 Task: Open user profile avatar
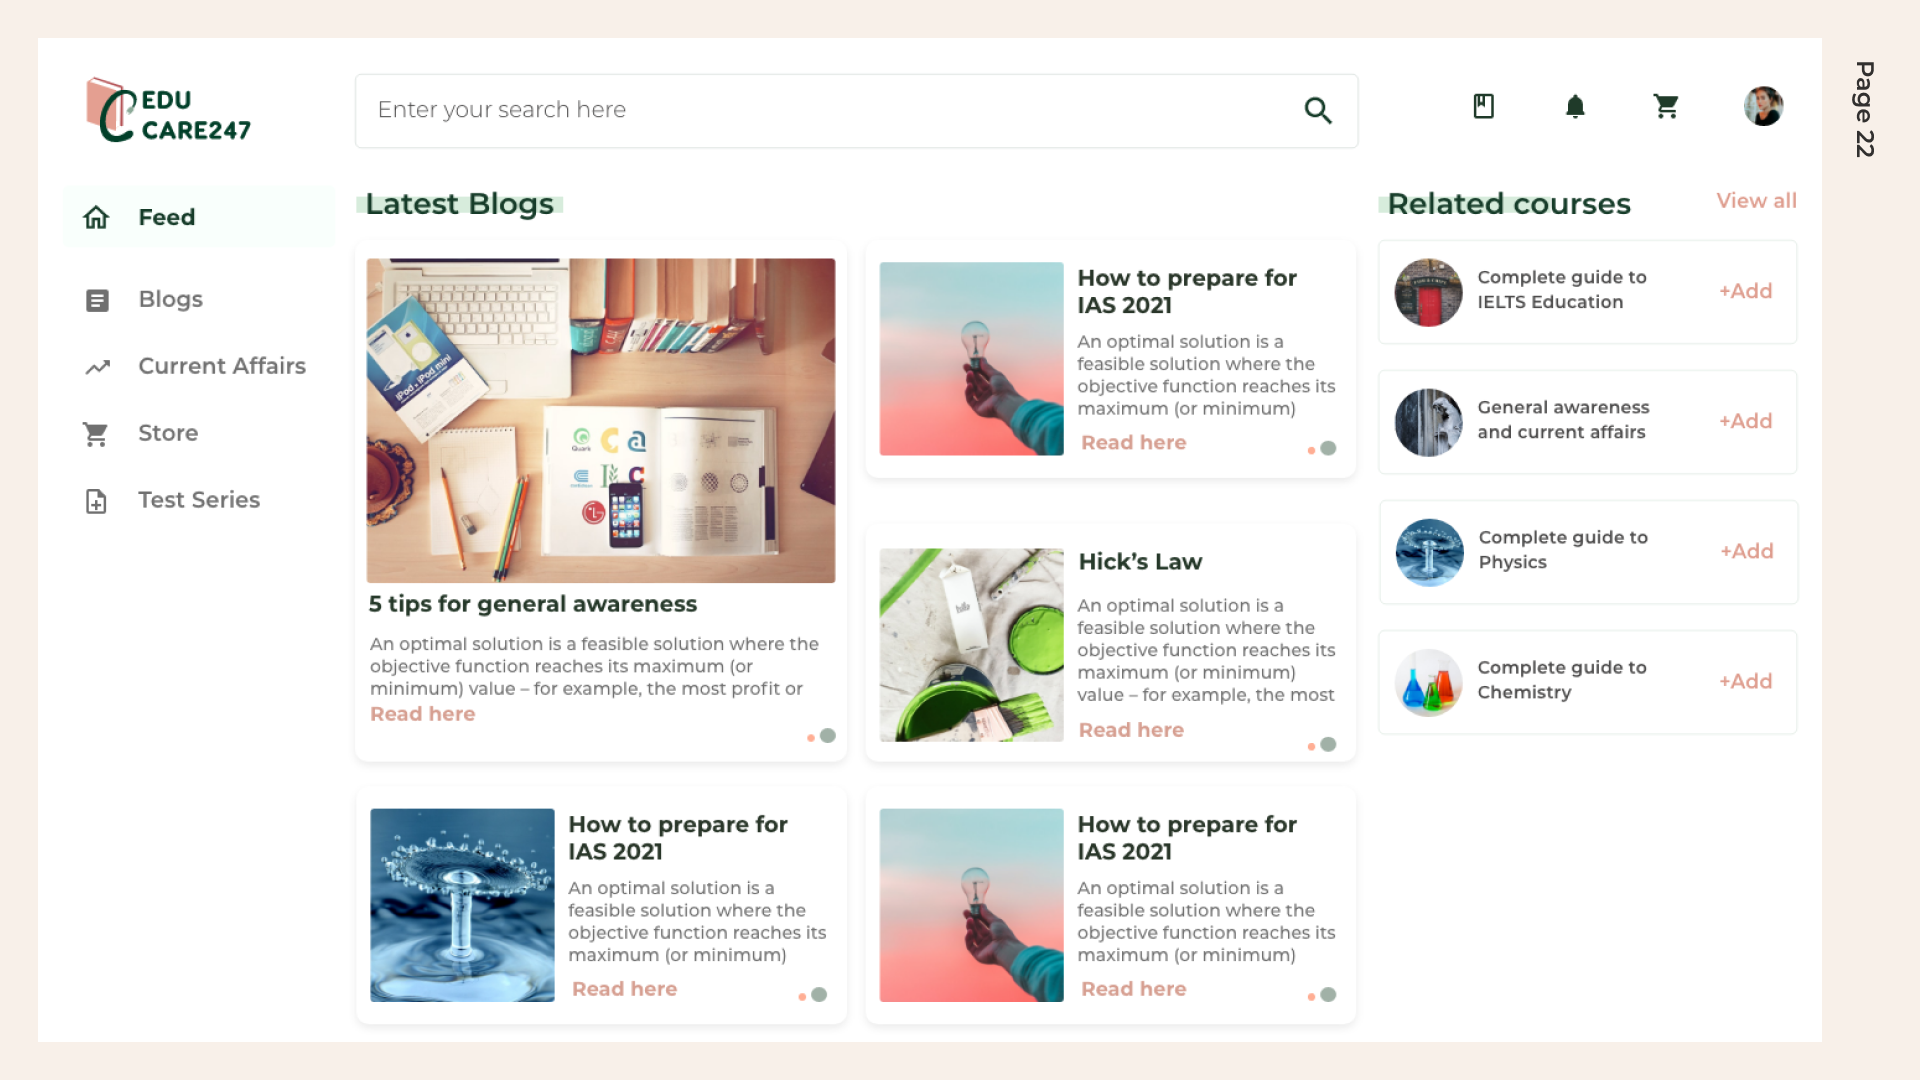1763,106
